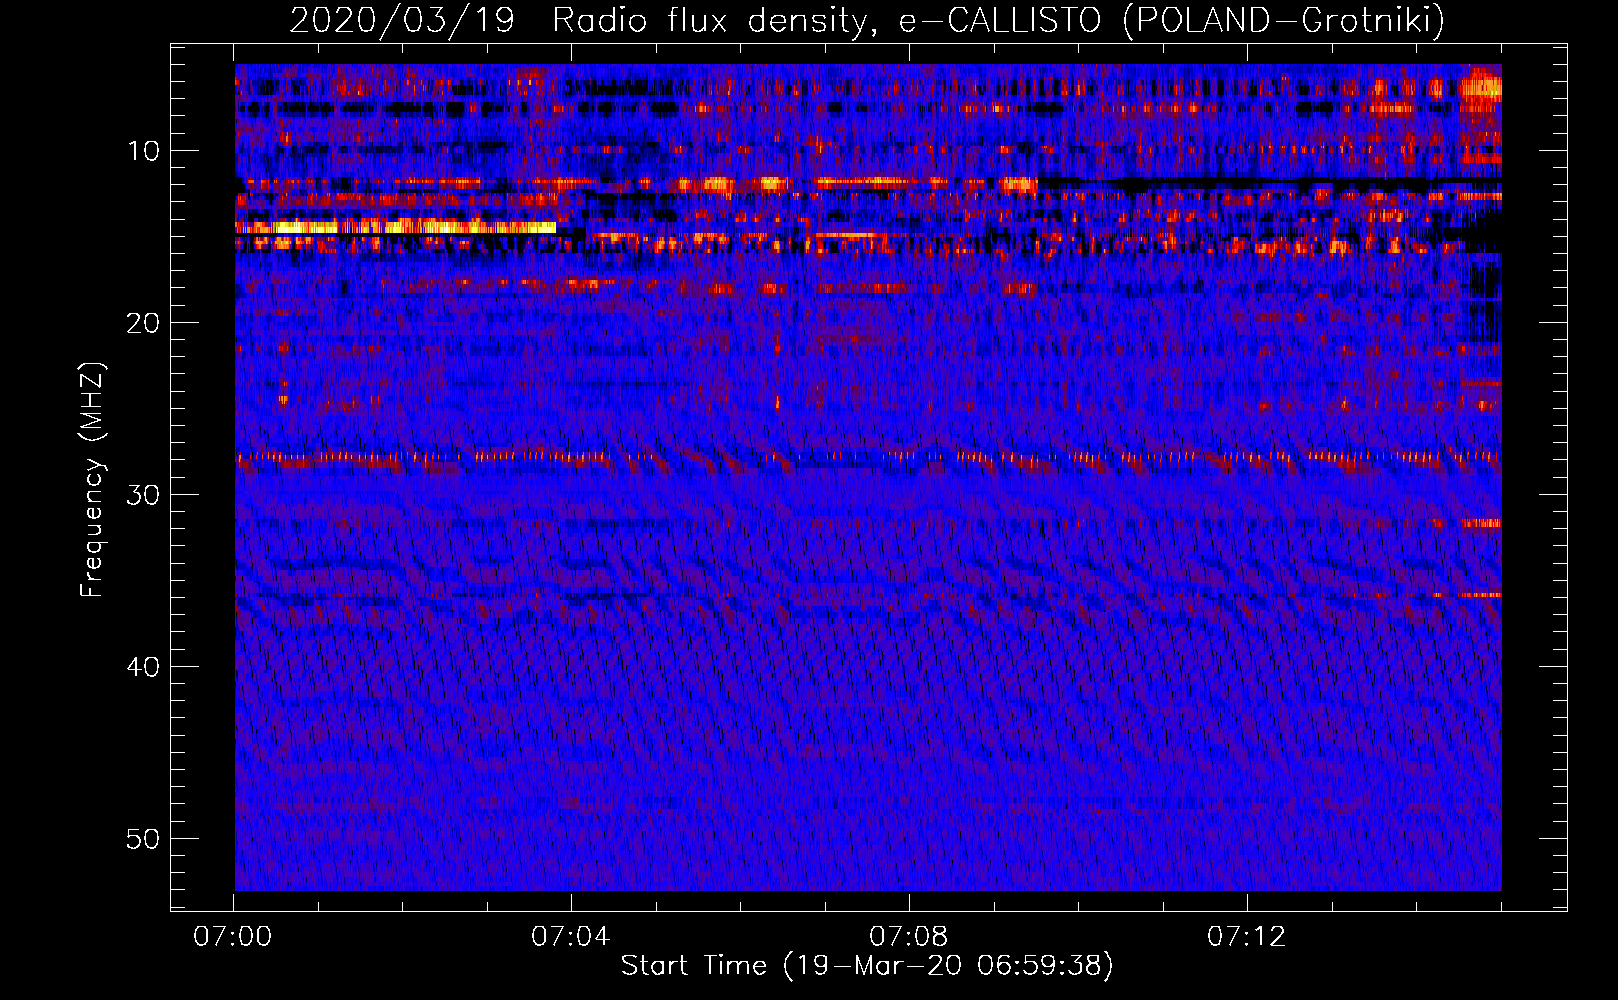1618x1000 pixels.
Task: Click the plot title mentioning e-CALLISTO POLAND-Grotniki
Action: [867, 19]
